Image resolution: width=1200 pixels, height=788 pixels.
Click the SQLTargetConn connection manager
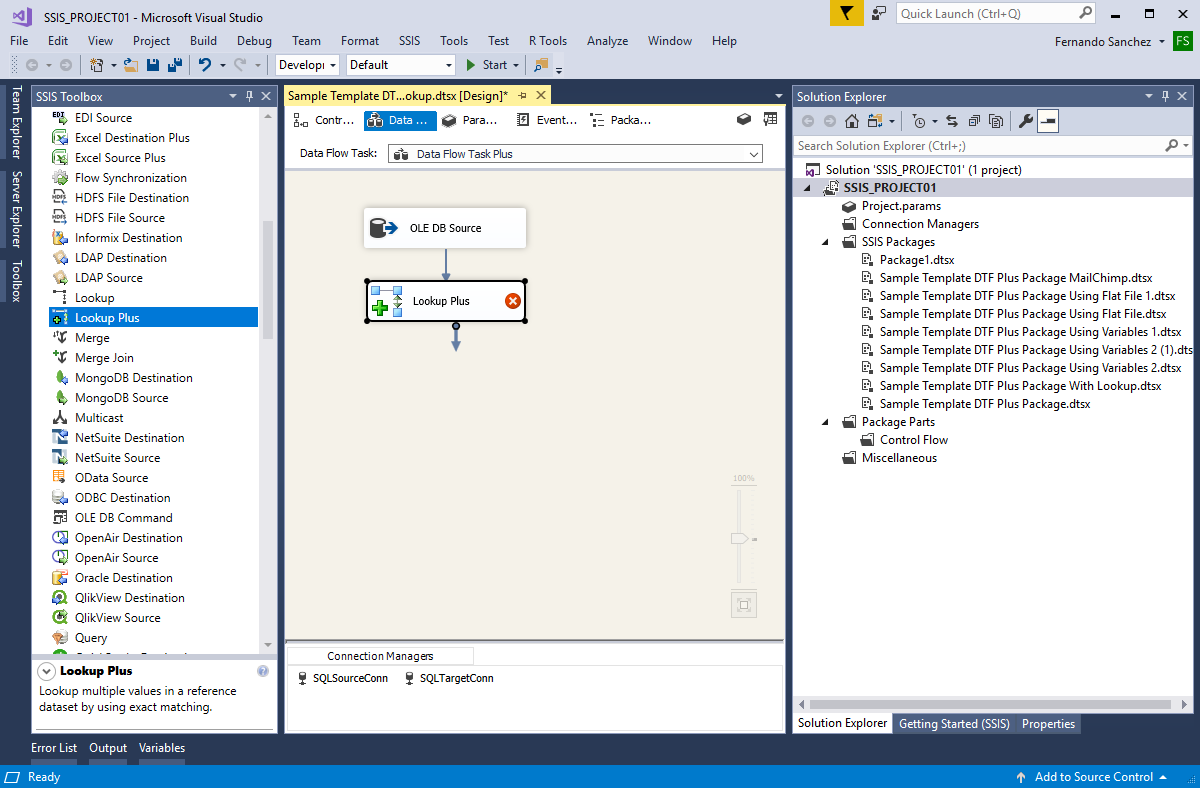pyautogui.click(x=449, y=678)
